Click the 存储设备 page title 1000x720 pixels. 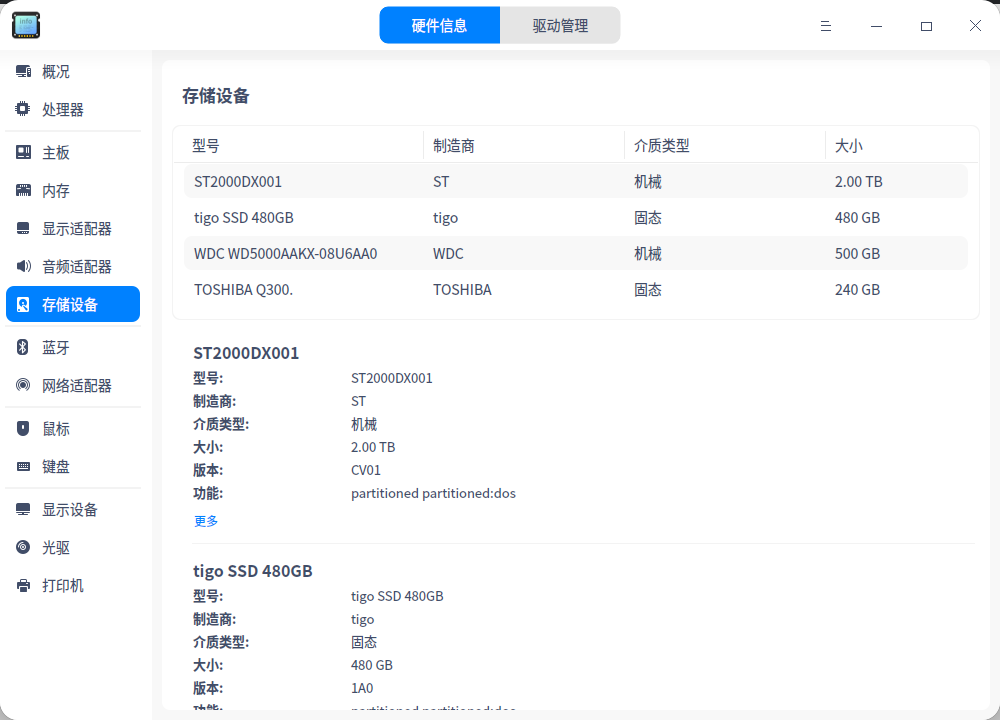(x=216, y=96)
